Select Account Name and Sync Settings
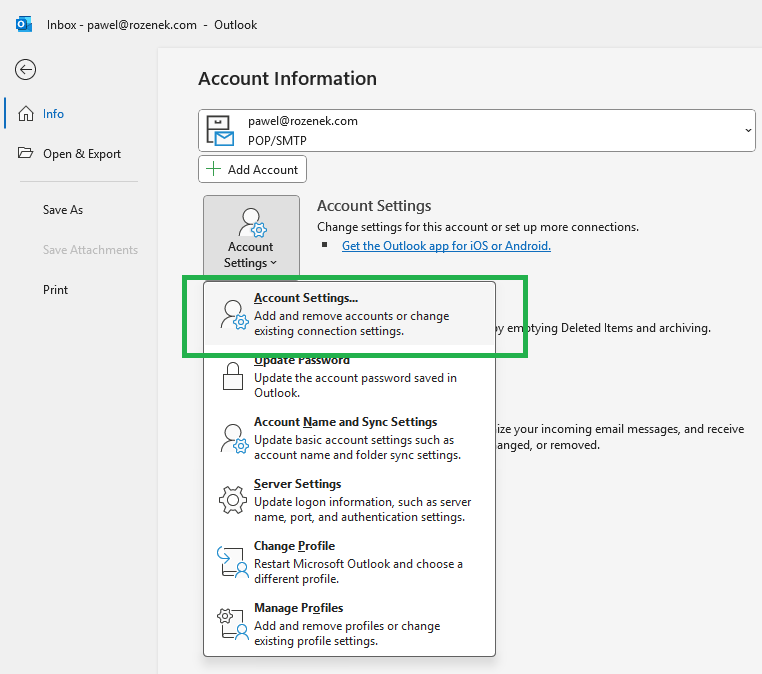762x674 pixels. [x=349, y=438]
